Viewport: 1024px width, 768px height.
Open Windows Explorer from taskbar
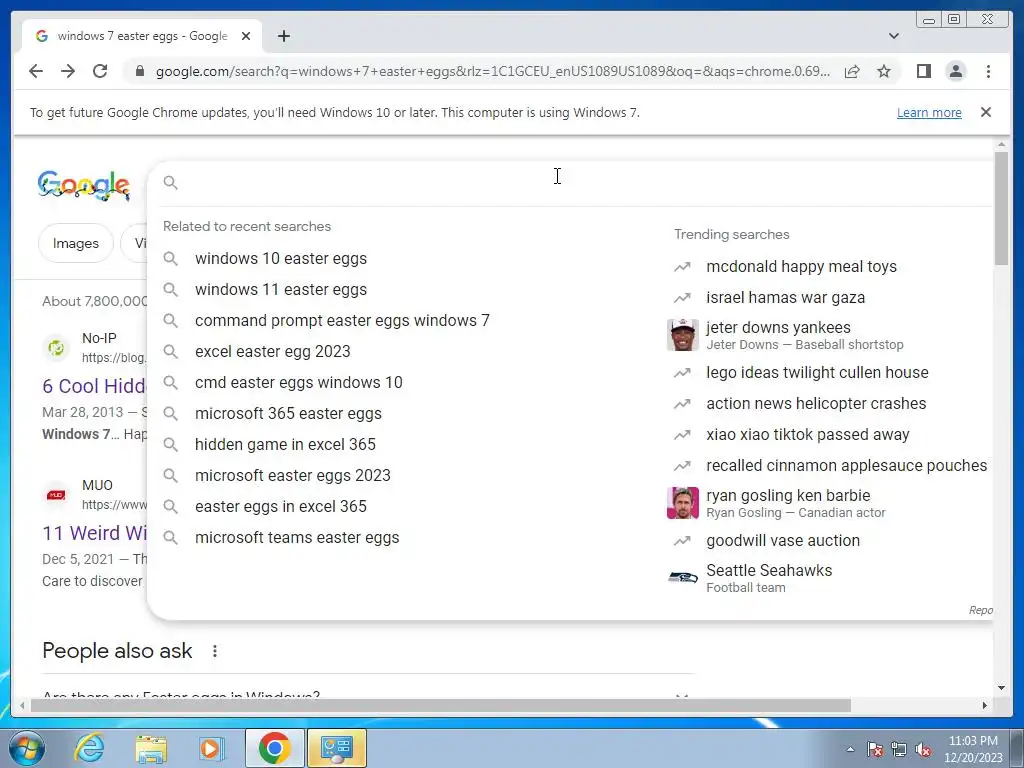(x=151, y=748)
